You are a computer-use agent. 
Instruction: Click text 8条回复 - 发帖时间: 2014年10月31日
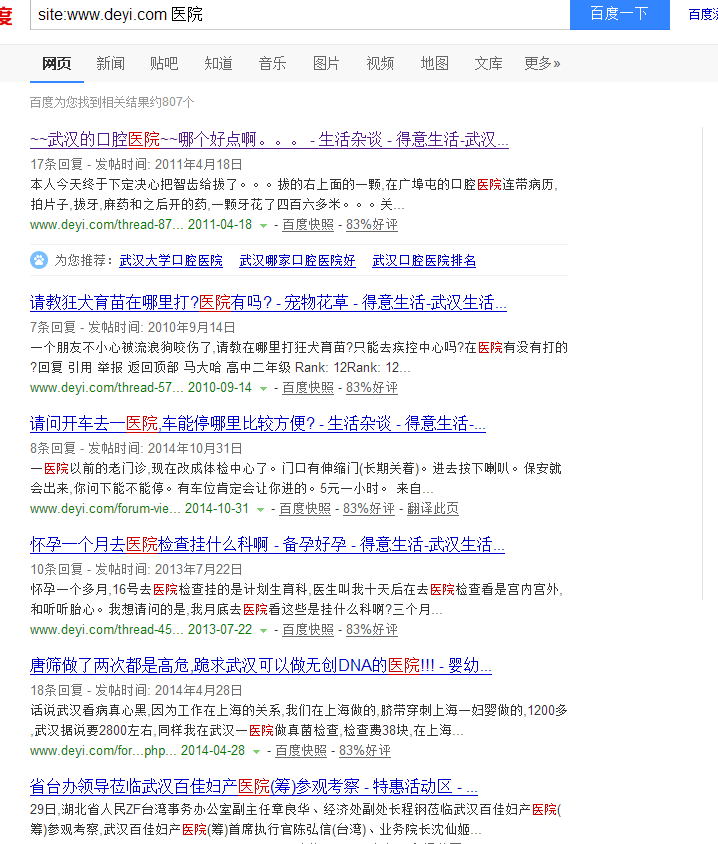point(136,449)
